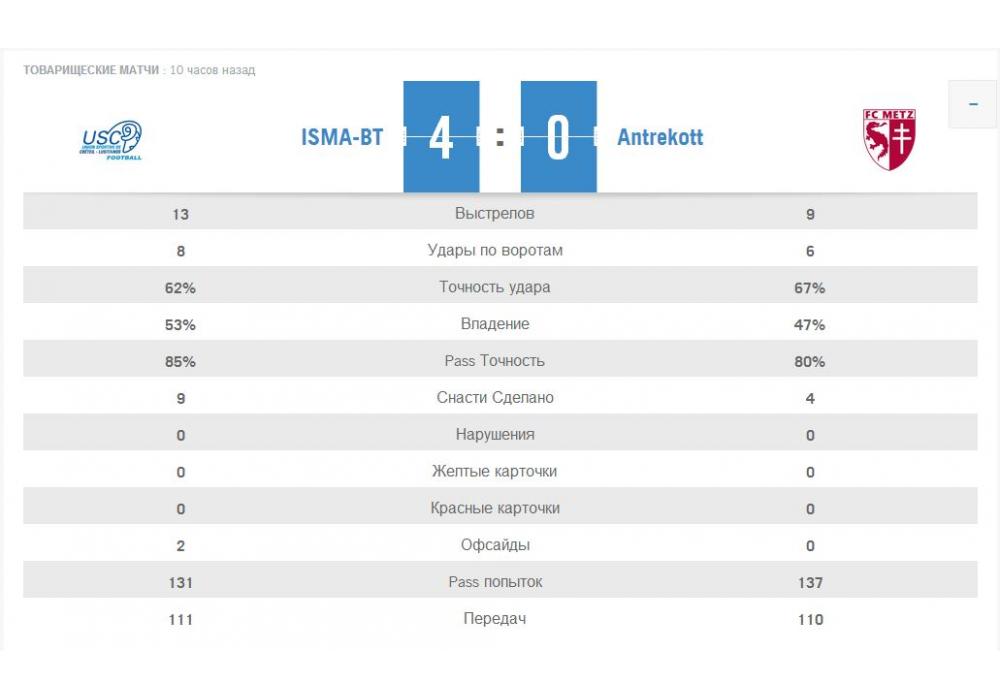
Task: Click the Точность удара row label
Action: pos(495,288)
